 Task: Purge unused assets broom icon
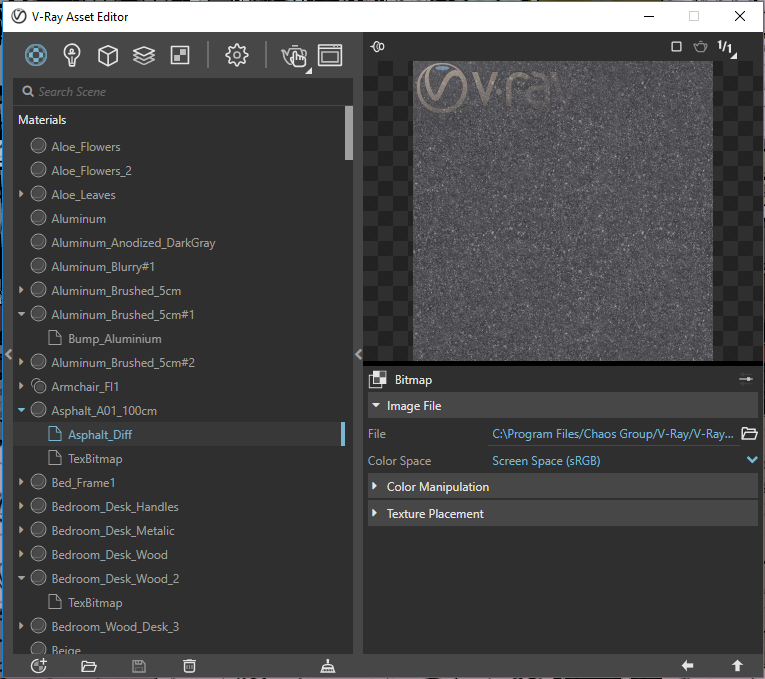point(327,666)
